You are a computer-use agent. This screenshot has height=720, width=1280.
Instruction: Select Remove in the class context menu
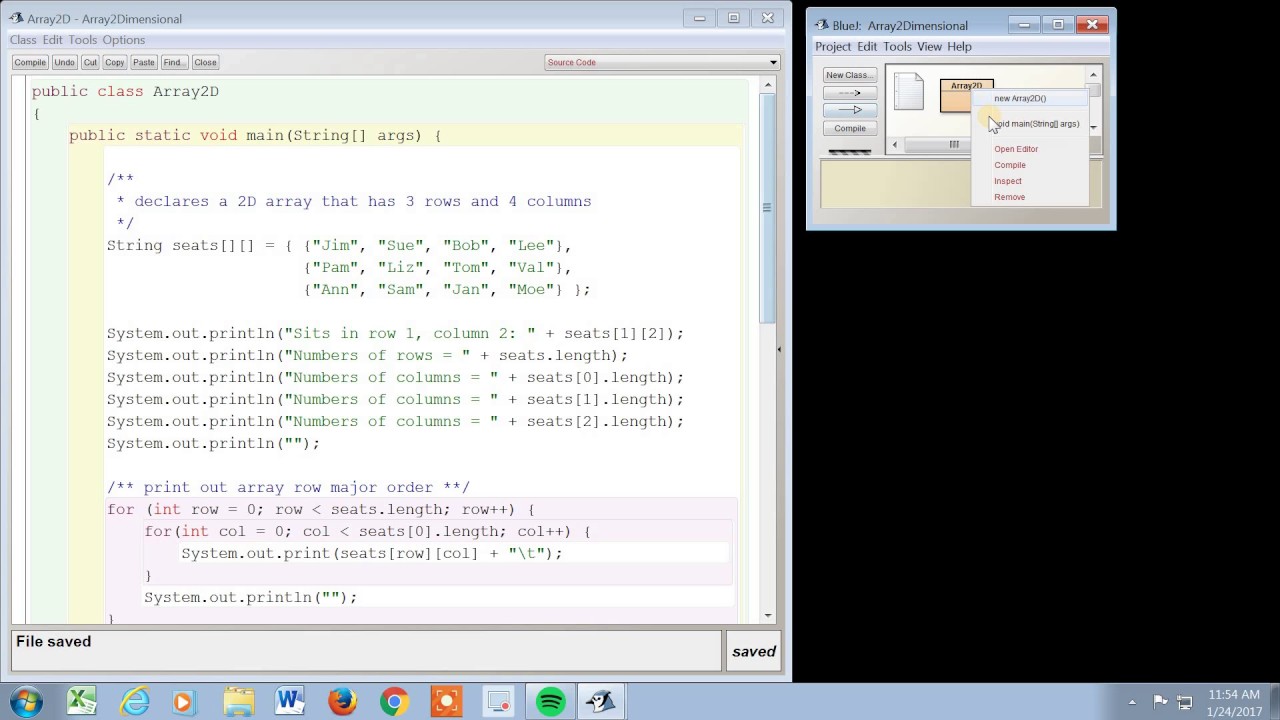(1030, 197)
